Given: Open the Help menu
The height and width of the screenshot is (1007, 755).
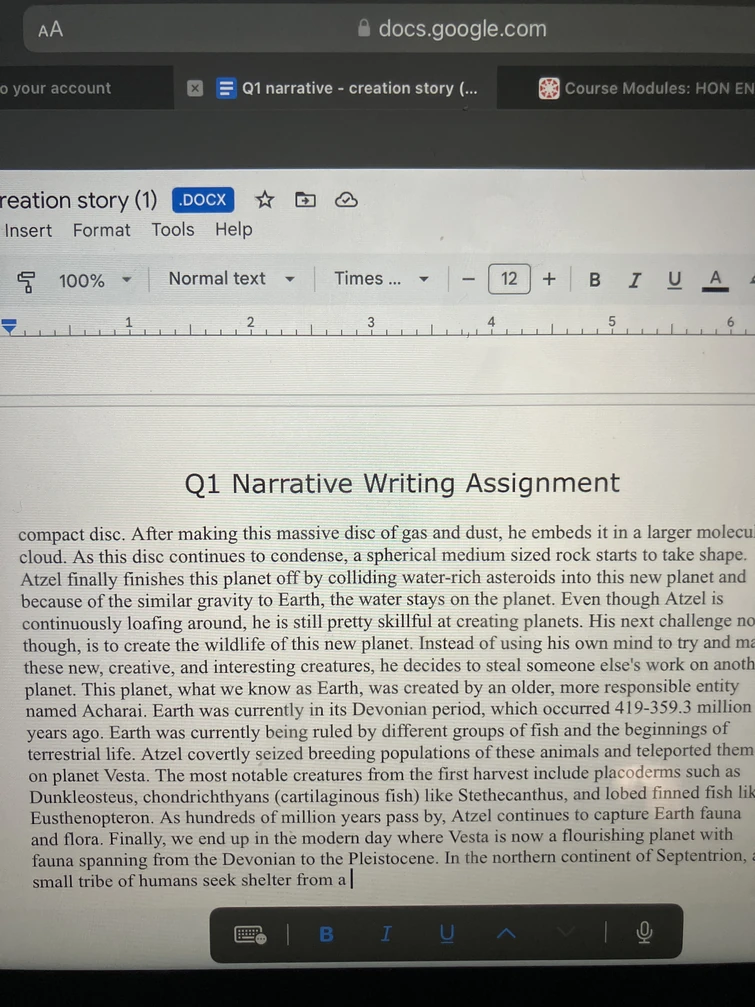Looking at the screenshot, I should (234, 229).
